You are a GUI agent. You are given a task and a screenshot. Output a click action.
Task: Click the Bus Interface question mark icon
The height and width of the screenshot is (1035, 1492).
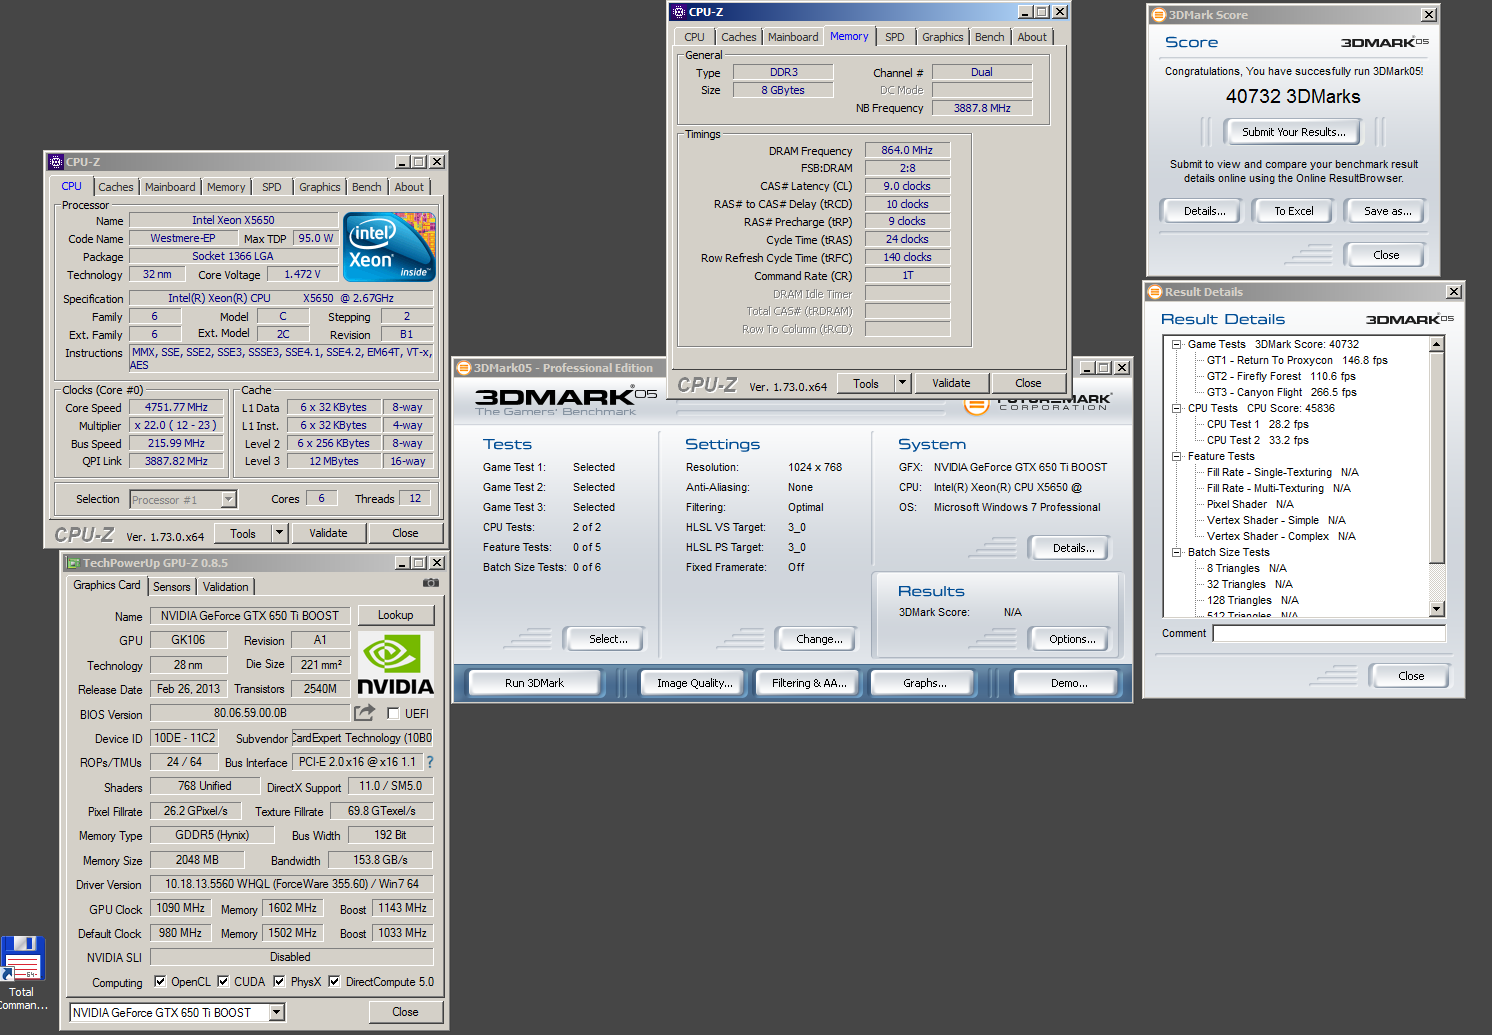(x=430, y=762)
